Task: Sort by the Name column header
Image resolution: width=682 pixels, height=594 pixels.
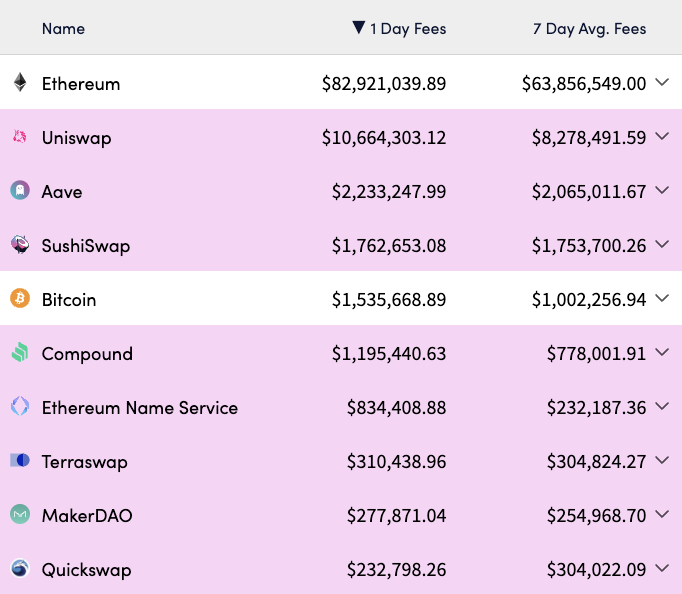Action: point(64,29)
